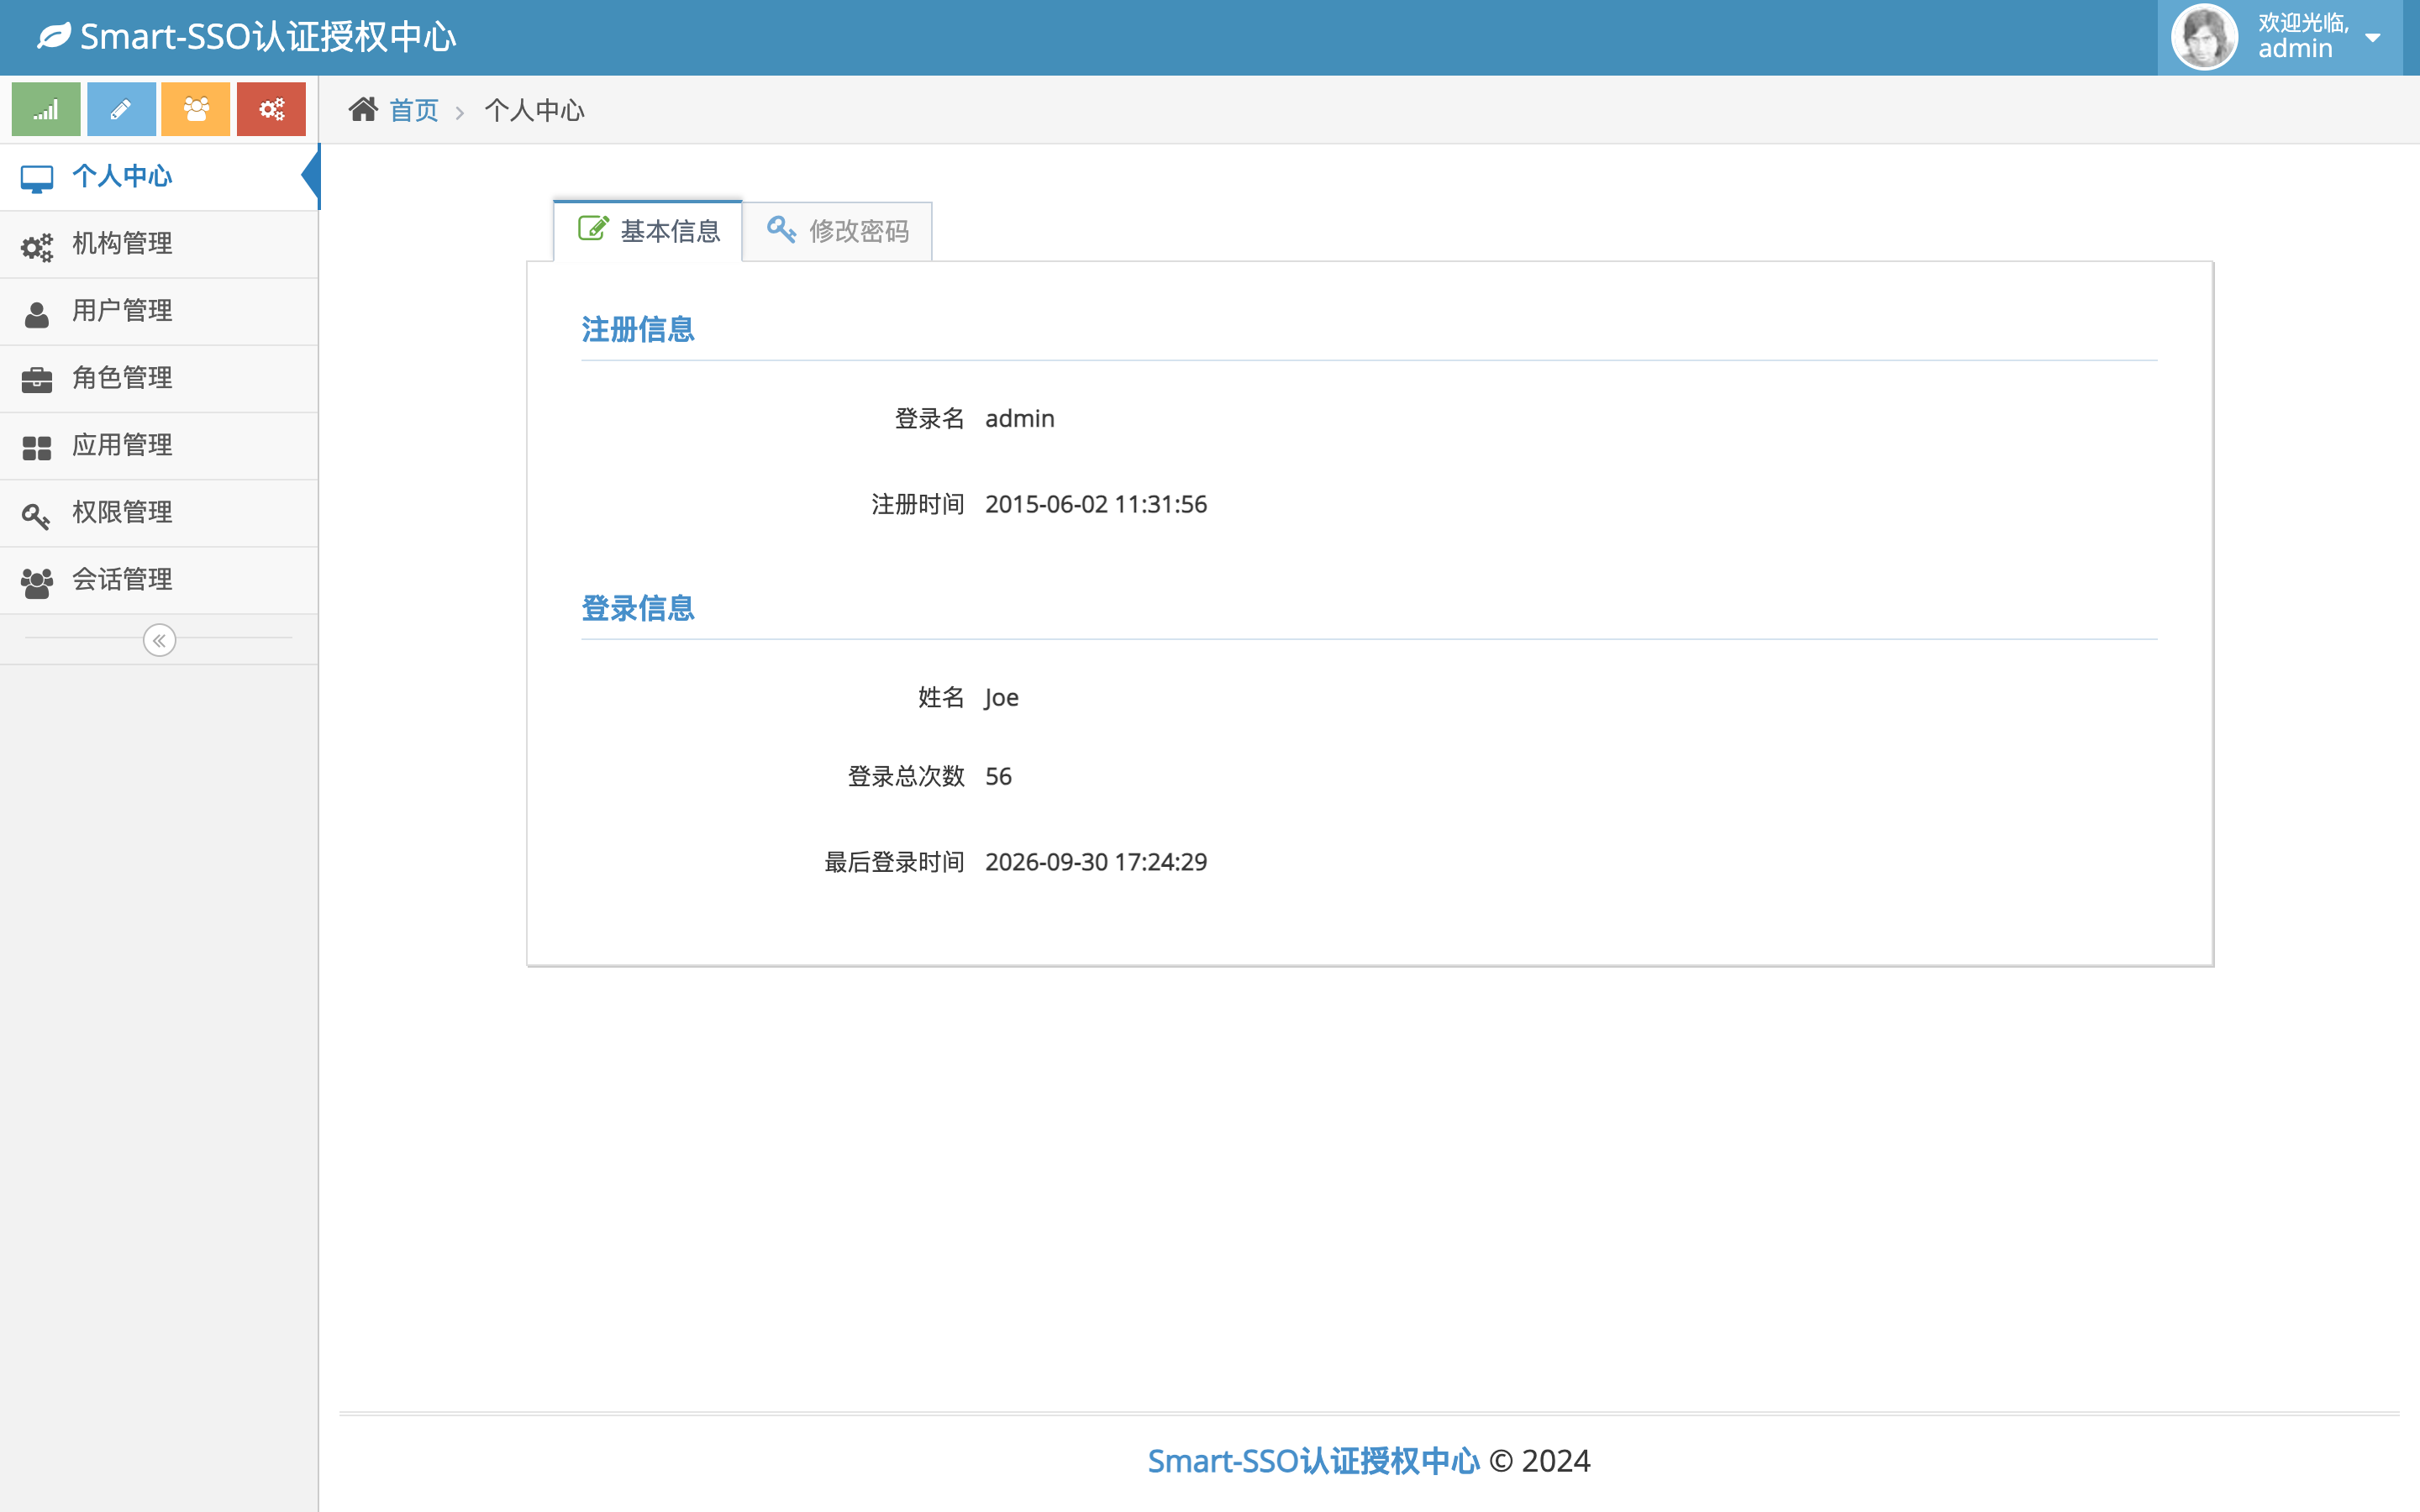Viewport: 2420px width, 1512px height.
Task: Open 权限管理 in the sidebar
Action: (159, 512)
